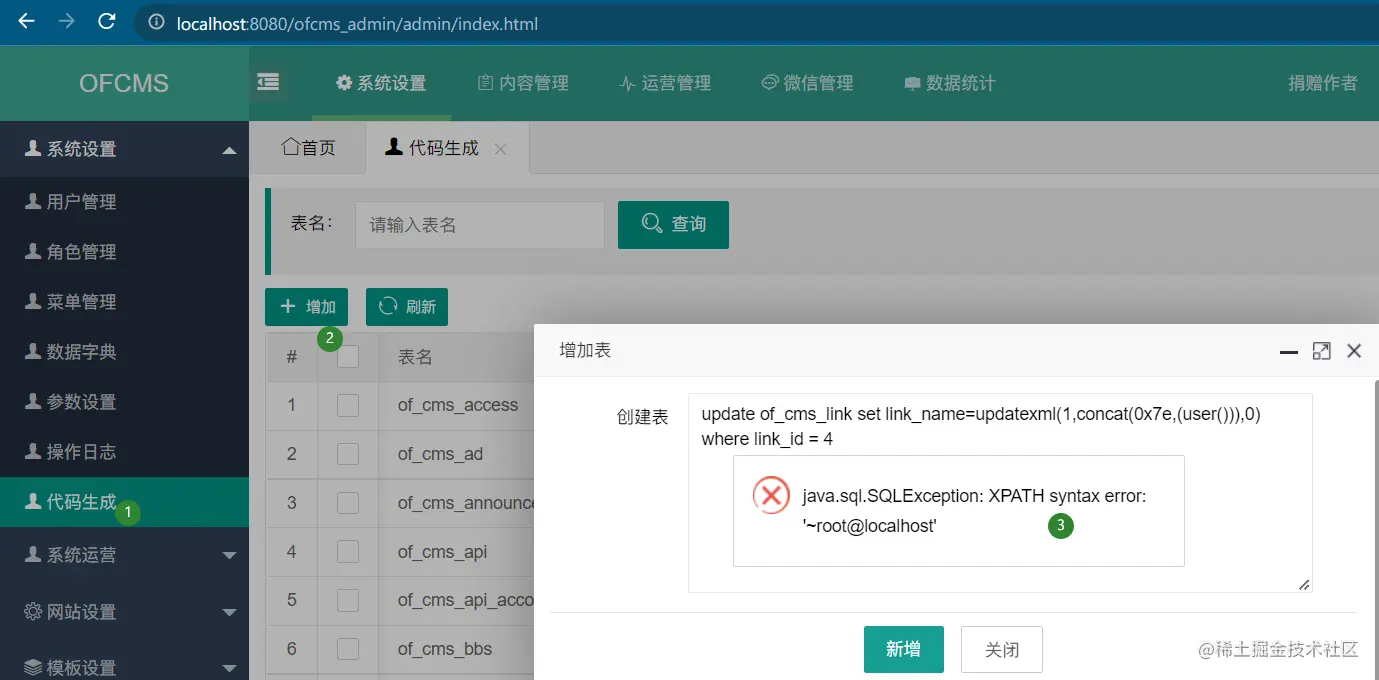Collapse the 系统设置 sidebar group
This screenshot has width=1379, height=680.
[x=124, y=149]
